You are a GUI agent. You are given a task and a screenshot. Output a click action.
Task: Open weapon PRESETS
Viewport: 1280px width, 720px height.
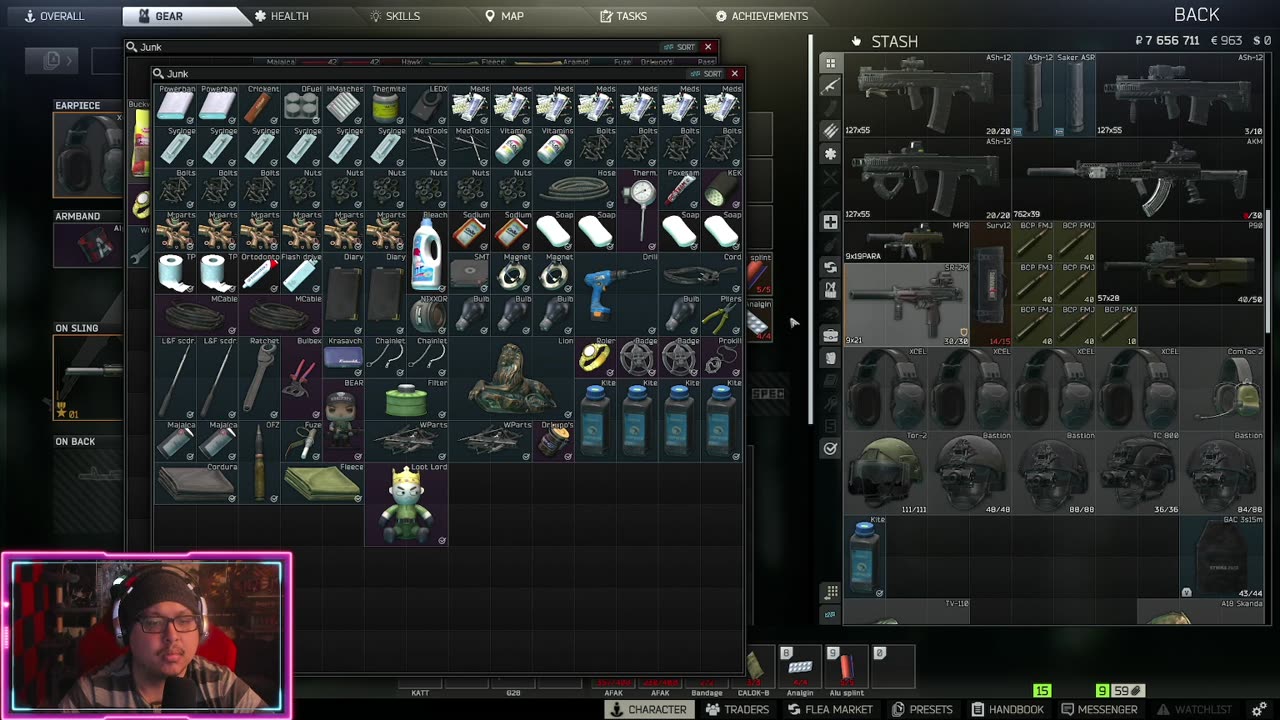coord(922,709)
